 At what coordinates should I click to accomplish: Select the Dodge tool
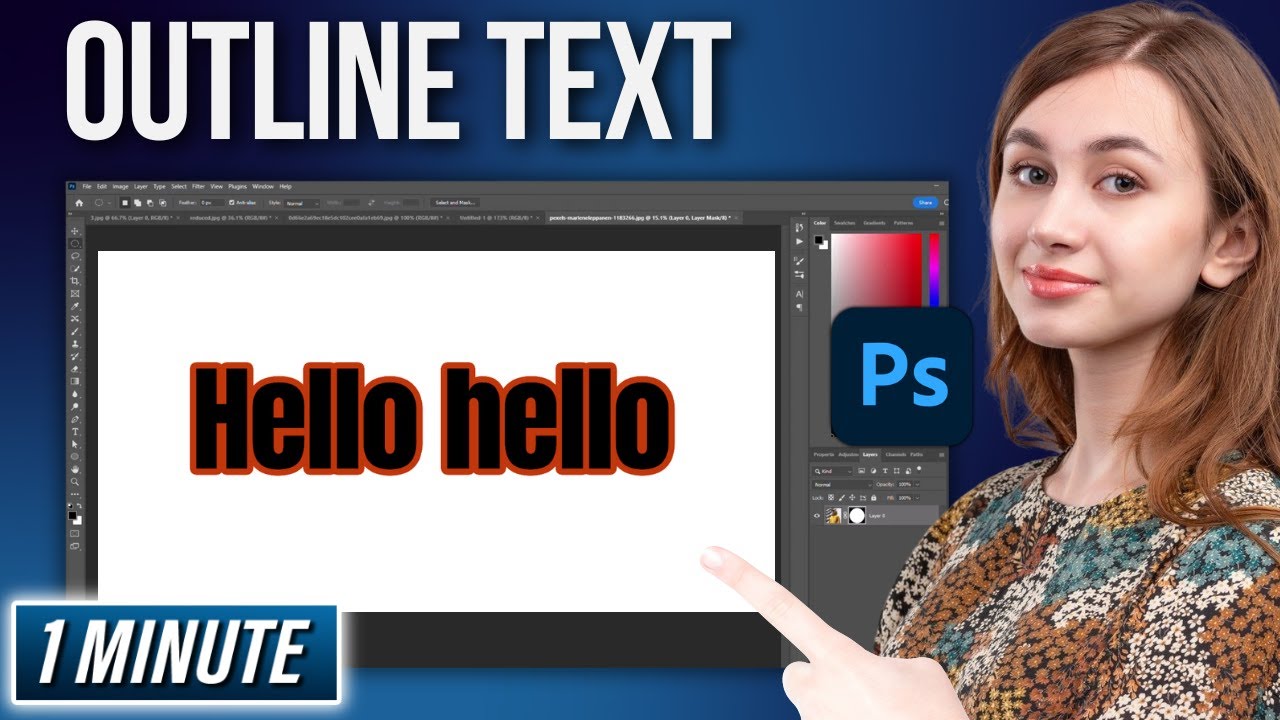74,407
